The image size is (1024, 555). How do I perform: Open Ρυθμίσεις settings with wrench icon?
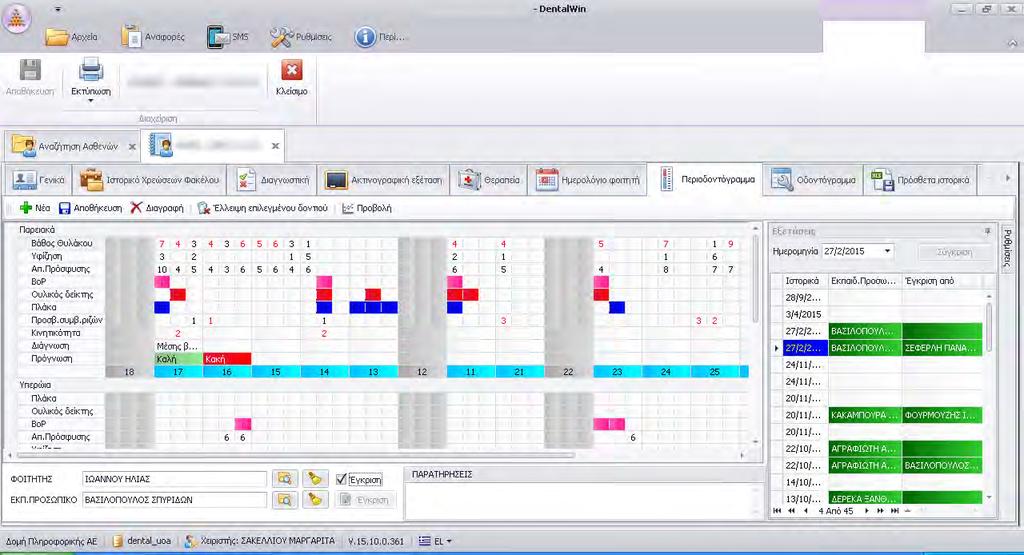coord(301,37)
